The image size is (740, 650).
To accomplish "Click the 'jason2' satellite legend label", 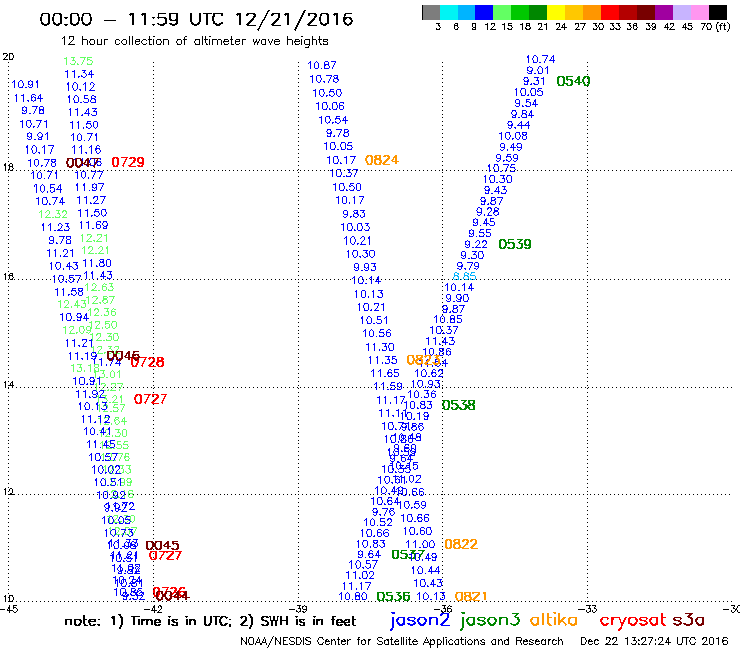I will (x=420, y=620).
